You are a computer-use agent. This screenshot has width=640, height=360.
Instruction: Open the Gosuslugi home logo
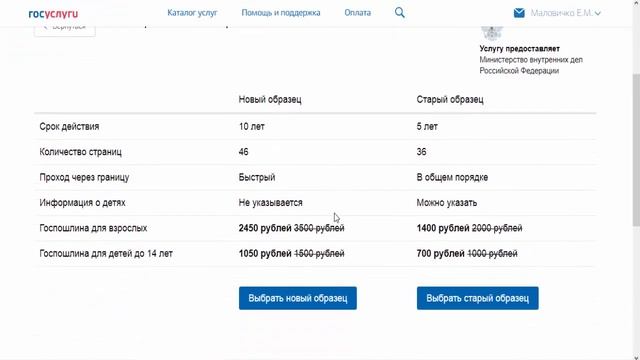tap(53, 13)
